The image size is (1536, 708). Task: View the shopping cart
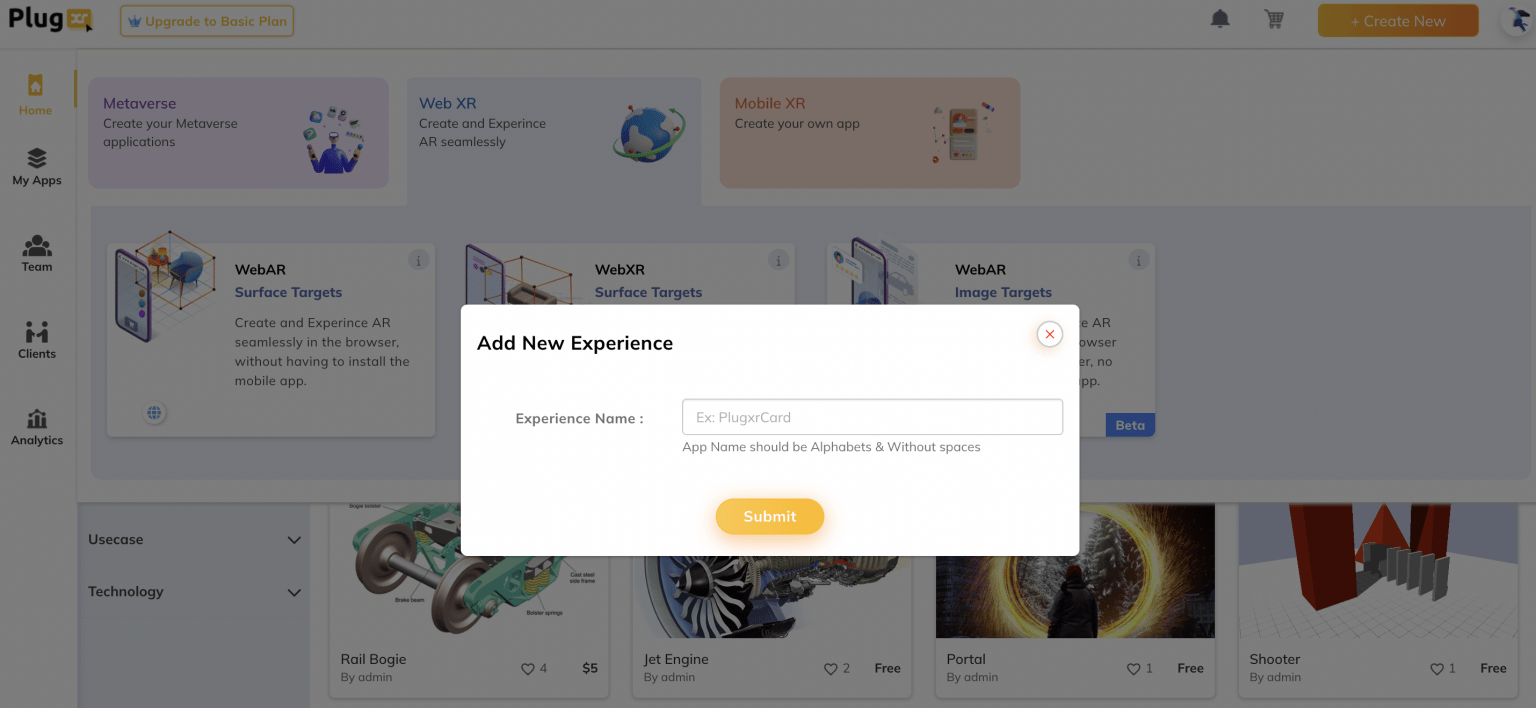[x=1273, y=18]
